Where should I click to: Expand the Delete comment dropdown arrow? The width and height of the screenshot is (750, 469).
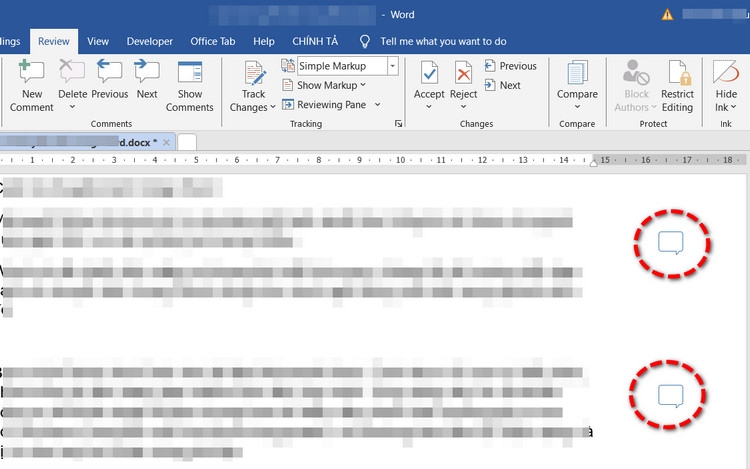click(72, 107)
